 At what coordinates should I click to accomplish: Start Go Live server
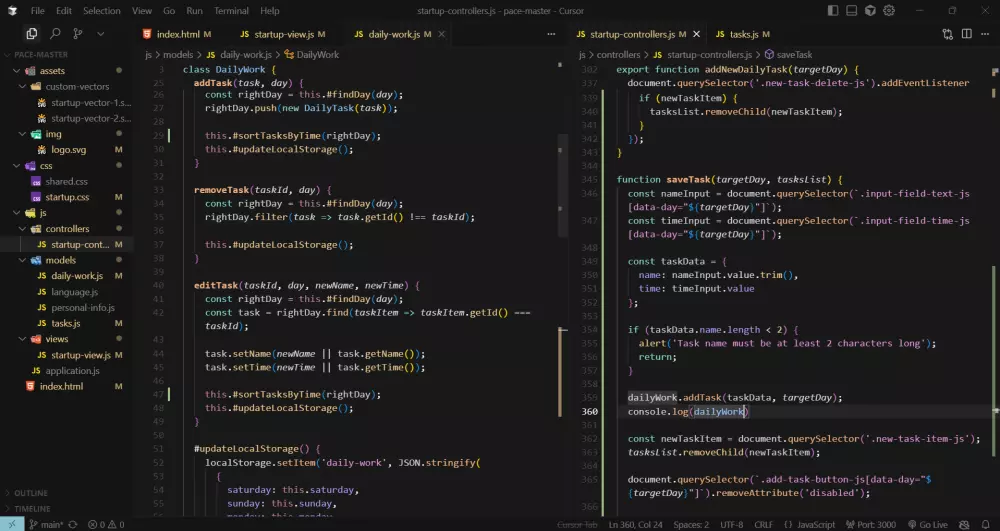click(x=928, y=525)
